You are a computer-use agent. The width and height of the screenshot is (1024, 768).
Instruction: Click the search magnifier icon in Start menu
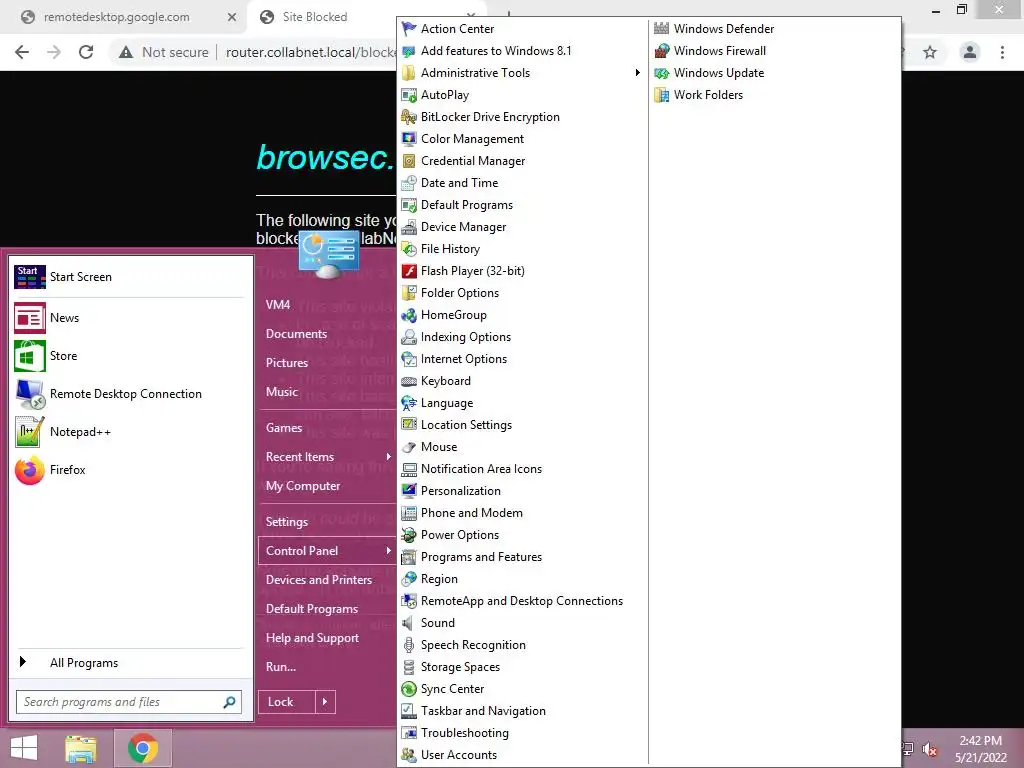click(229, 702)
